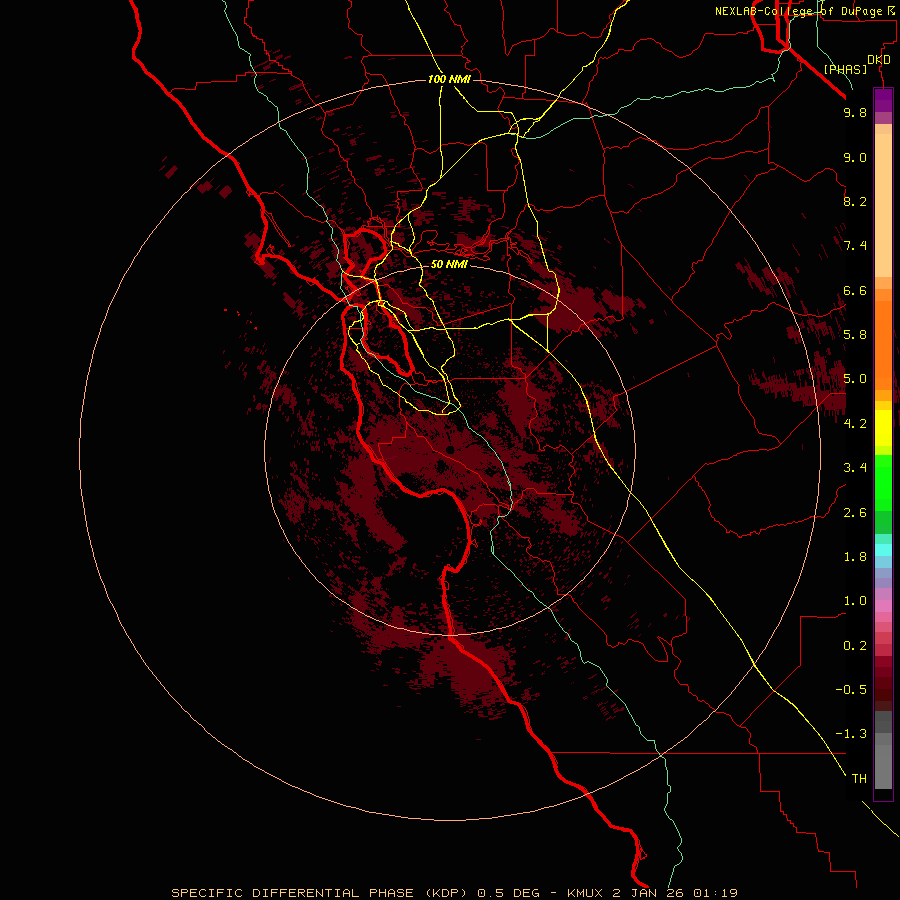Click the DKD label above the scale
The image size is (900, 900).
[x=879, y=60]
